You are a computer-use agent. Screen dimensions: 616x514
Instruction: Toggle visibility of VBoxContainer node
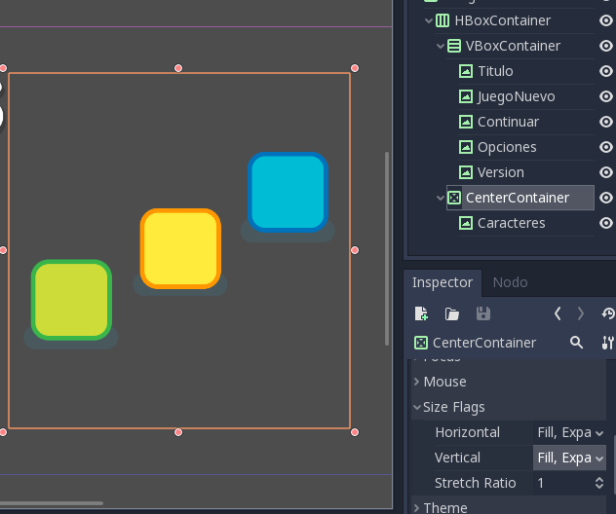pyautogui.click(x=606, y=46)
